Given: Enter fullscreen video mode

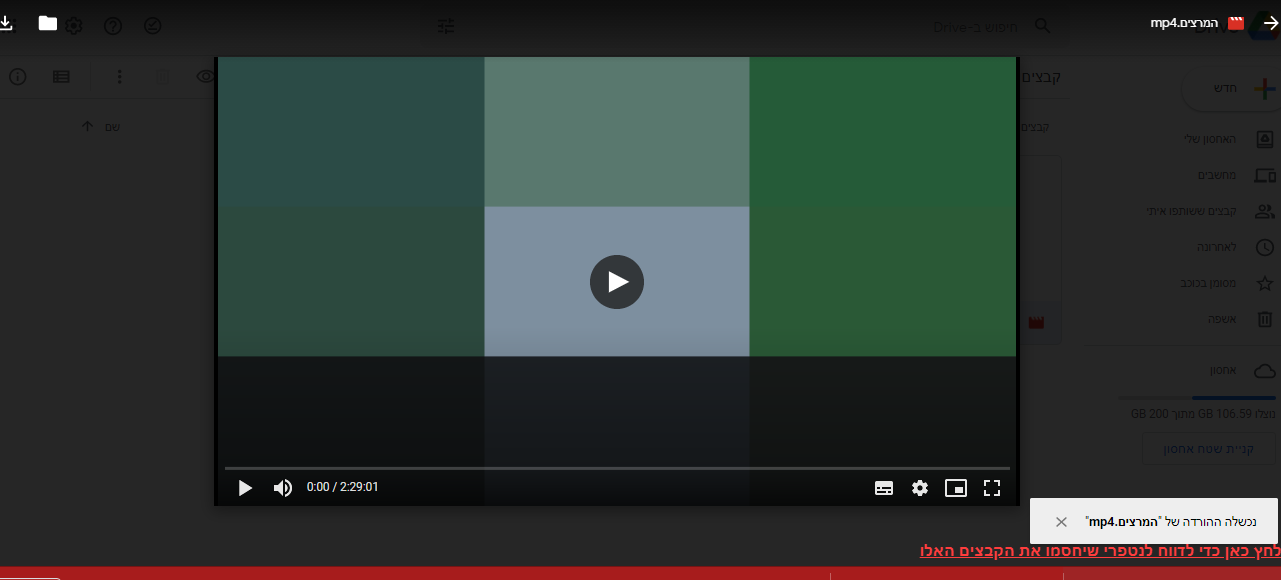Looking at the screenshot, I should pyautogui.click(x=992, y=488).
